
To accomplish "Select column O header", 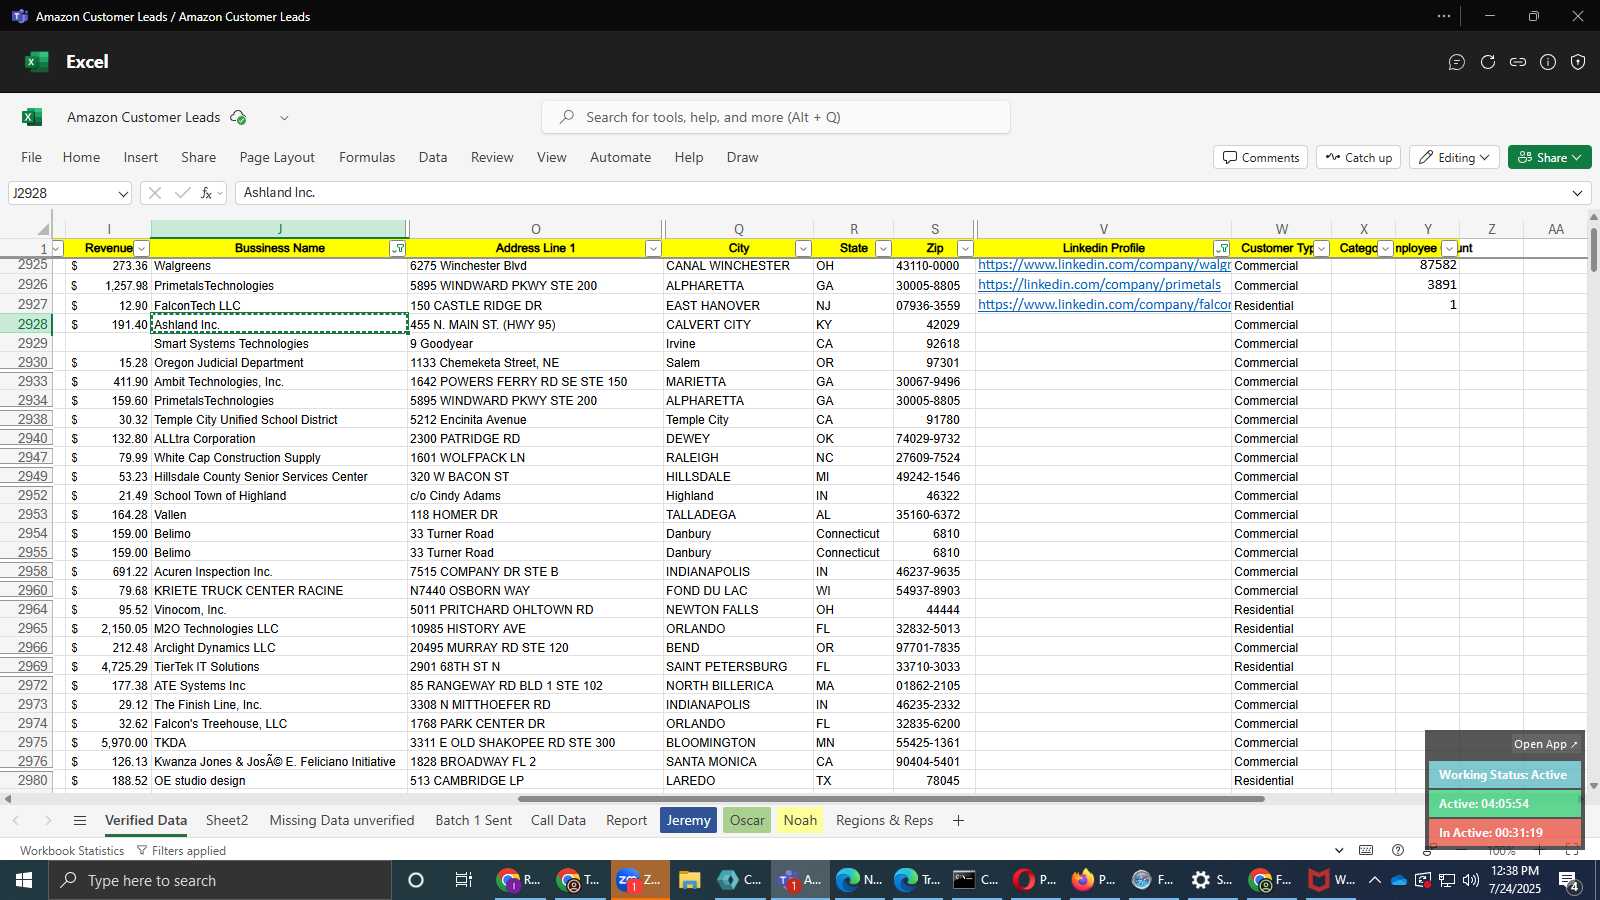I will [535, 229].
